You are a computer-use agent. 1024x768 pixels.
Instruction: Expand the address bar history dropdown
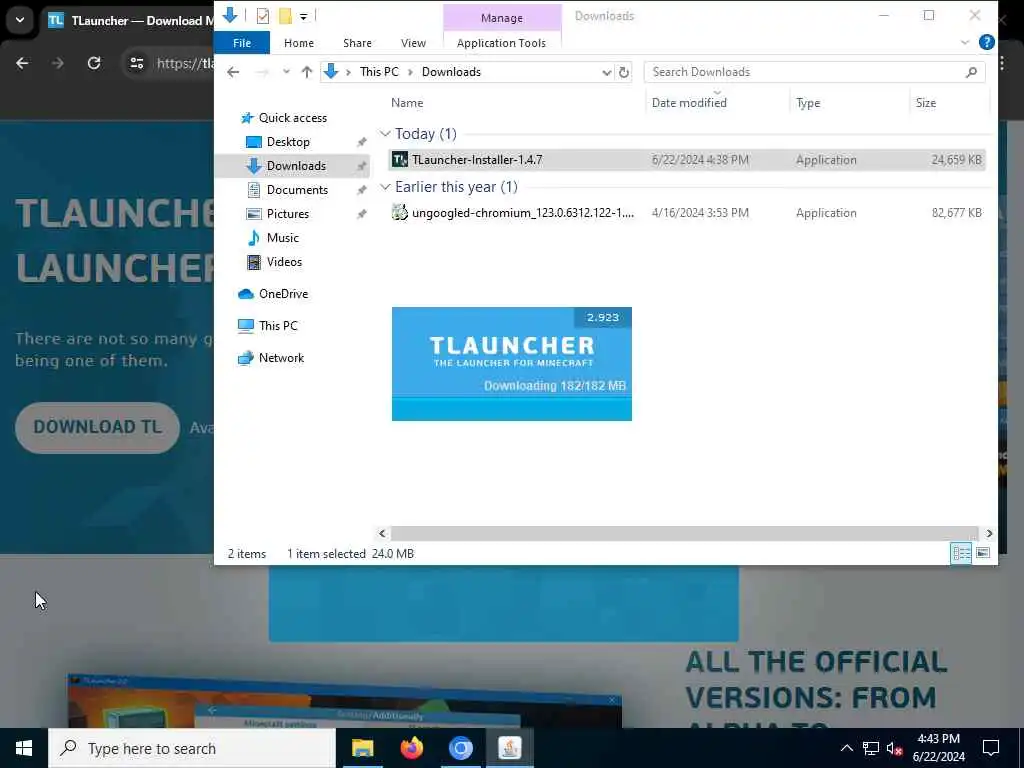pyautogui.click(x=607, y=72)
